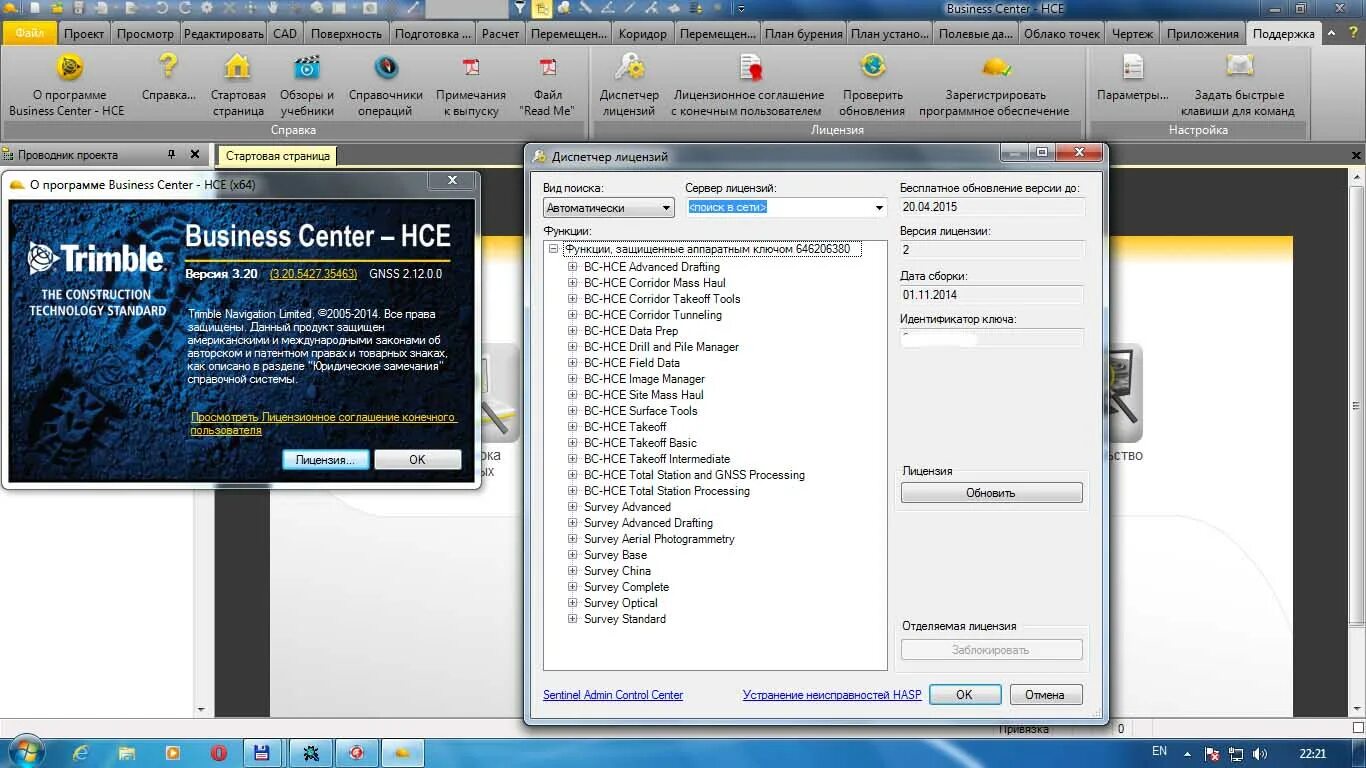Show hidden tray icons arrow

point(1187,754)
